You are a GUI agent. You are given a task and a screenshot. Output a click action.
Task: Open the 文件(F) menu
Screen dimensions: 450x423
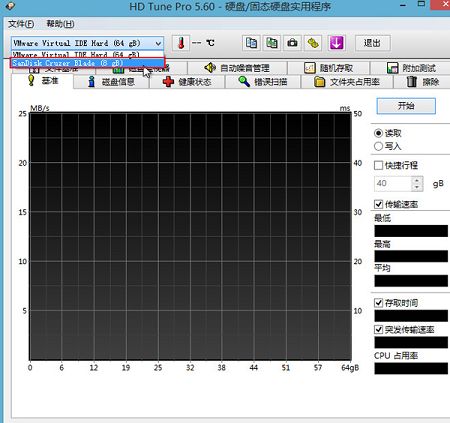click(x=21, y=24)
